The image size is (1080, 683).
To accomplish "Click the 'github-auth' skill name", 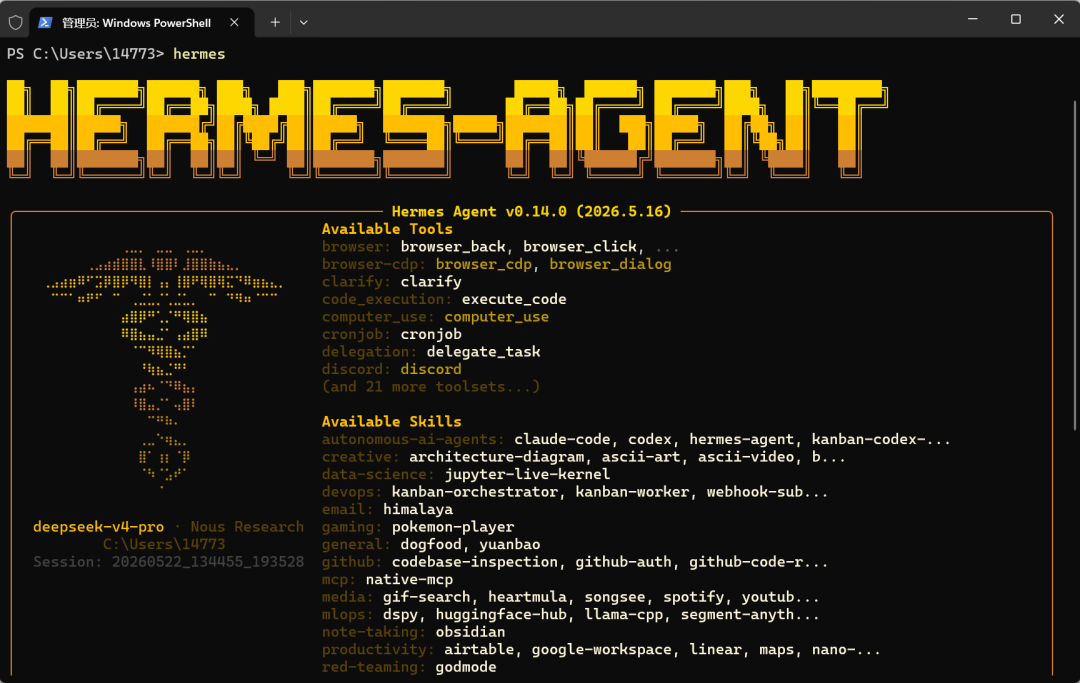I will coord(623,563).
